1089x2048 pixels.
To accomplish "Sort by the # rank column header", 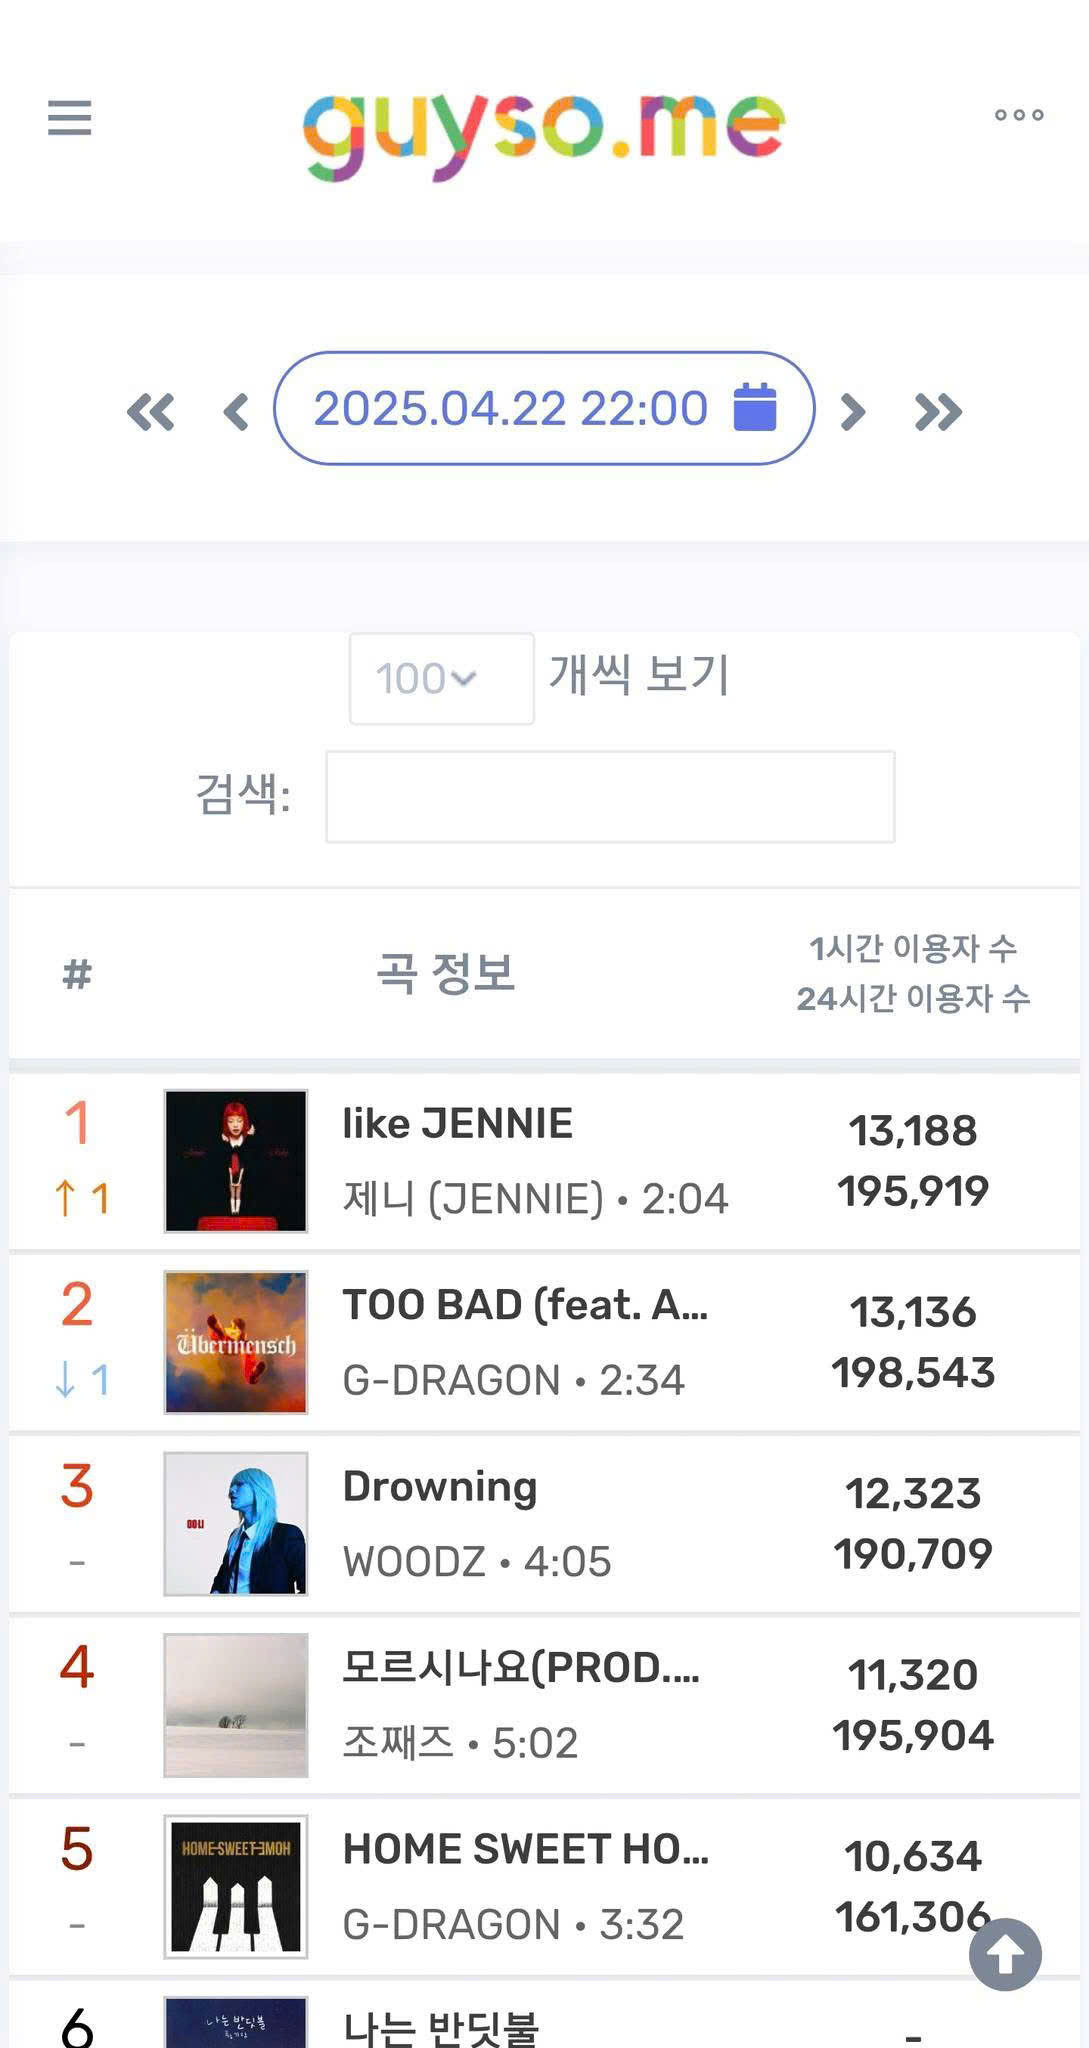I will tap(77, 973).
